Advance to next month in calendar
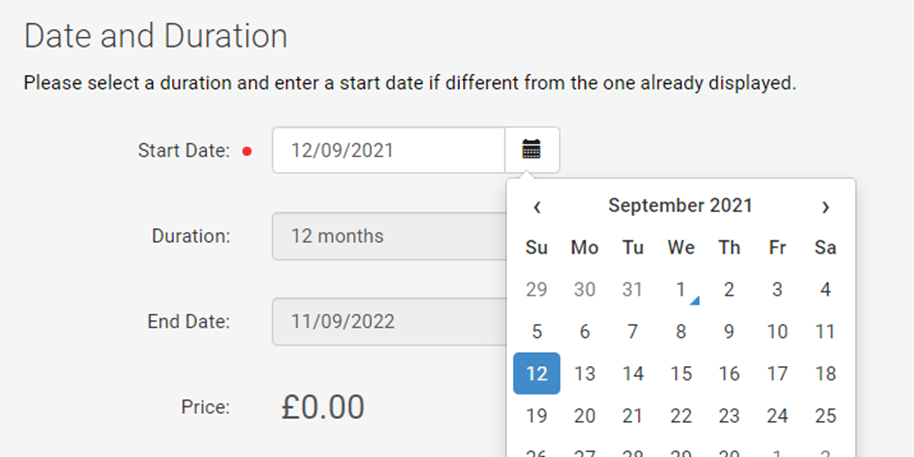 (x=825, y=206)
